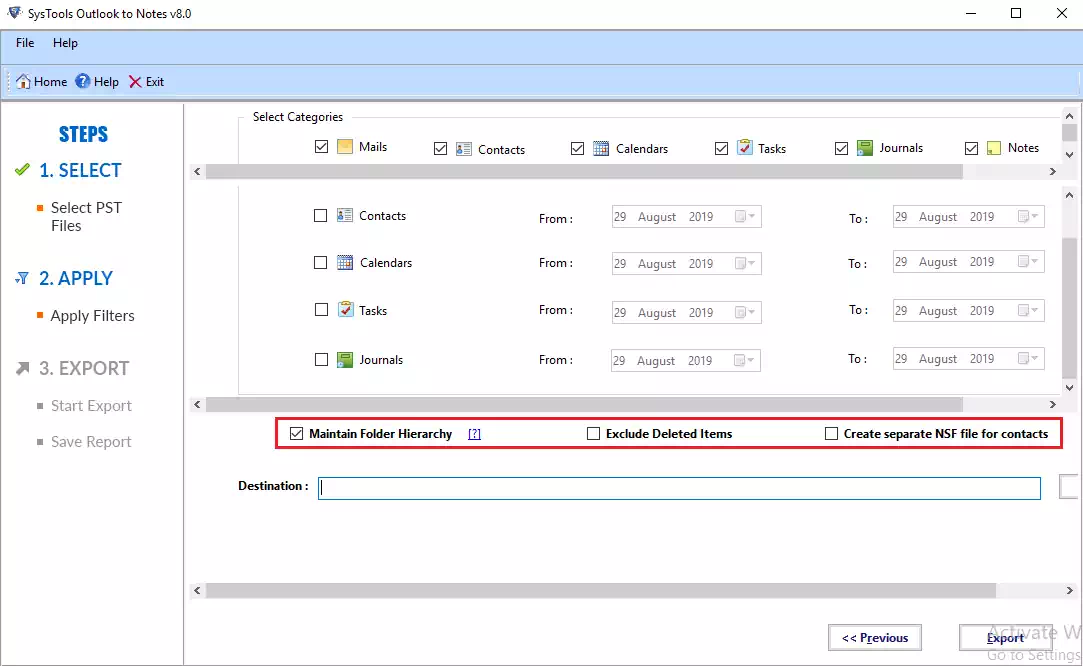Click the yellow Notes icon in Select Categories
This screenshot has height=666, width=1083.
point(994,148)
